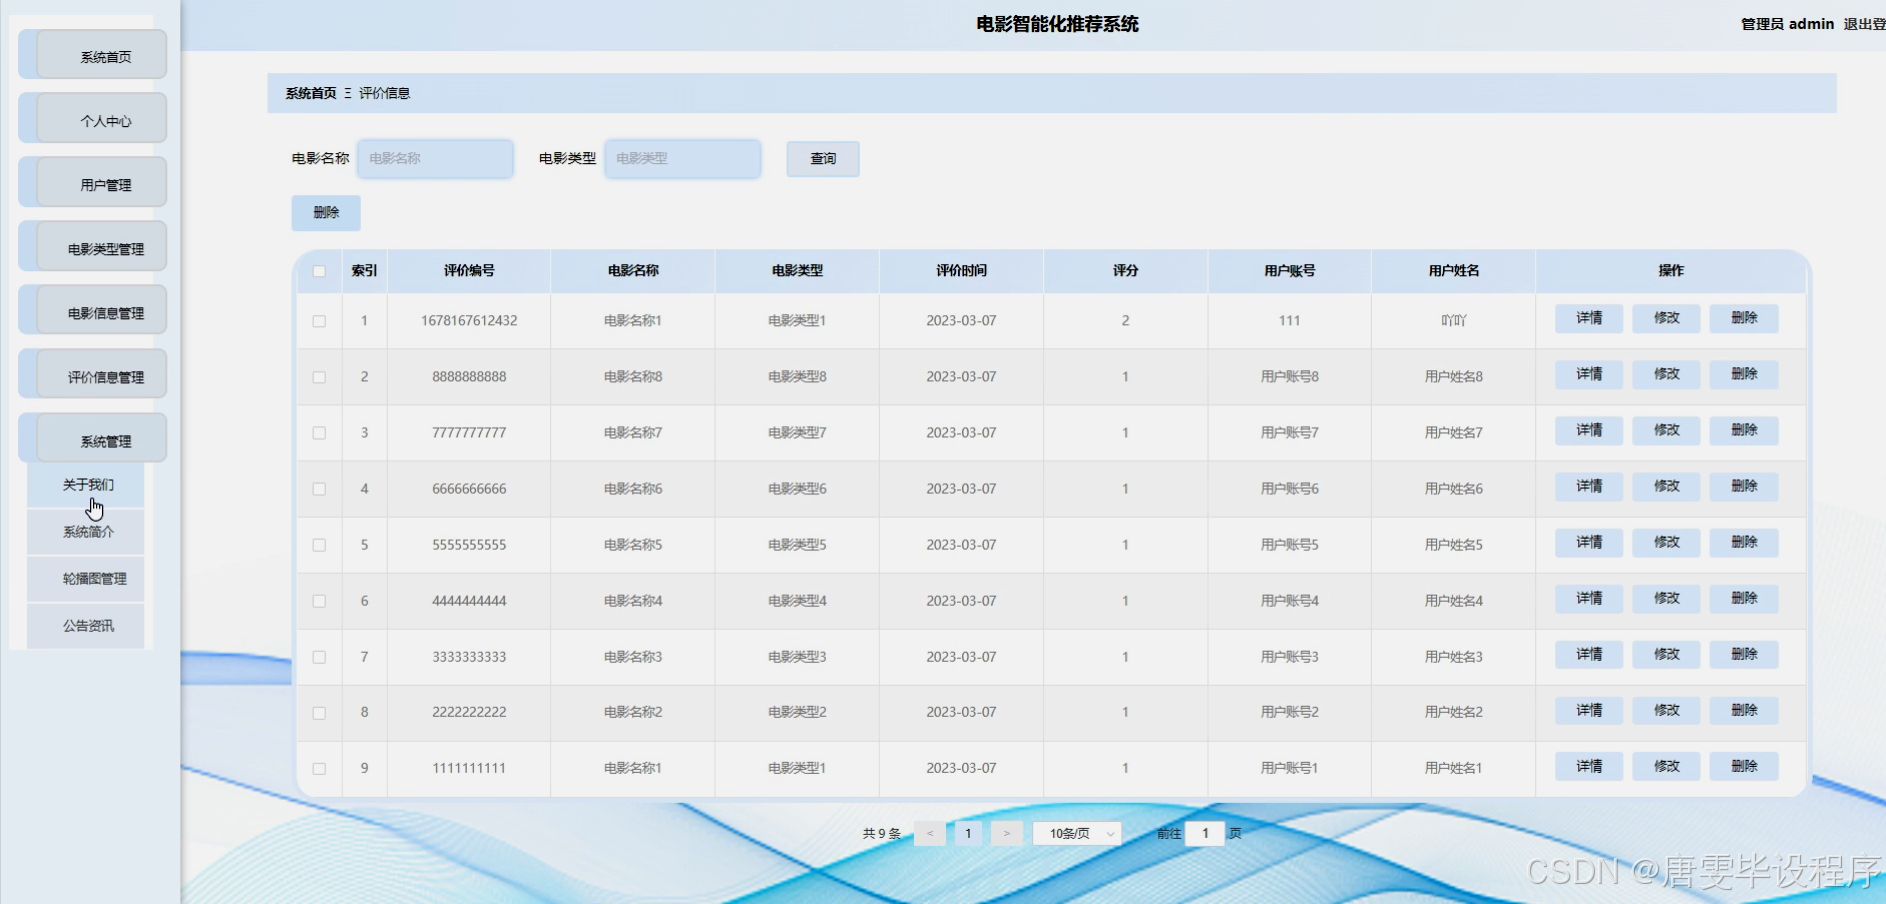Open 详情 for row 5555555555

click(1589, 542)
